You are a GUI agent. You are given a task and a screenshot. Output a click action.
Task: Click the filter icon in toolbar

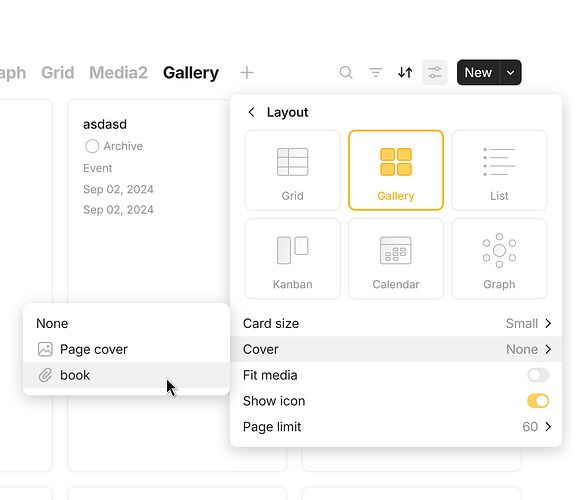375,73
